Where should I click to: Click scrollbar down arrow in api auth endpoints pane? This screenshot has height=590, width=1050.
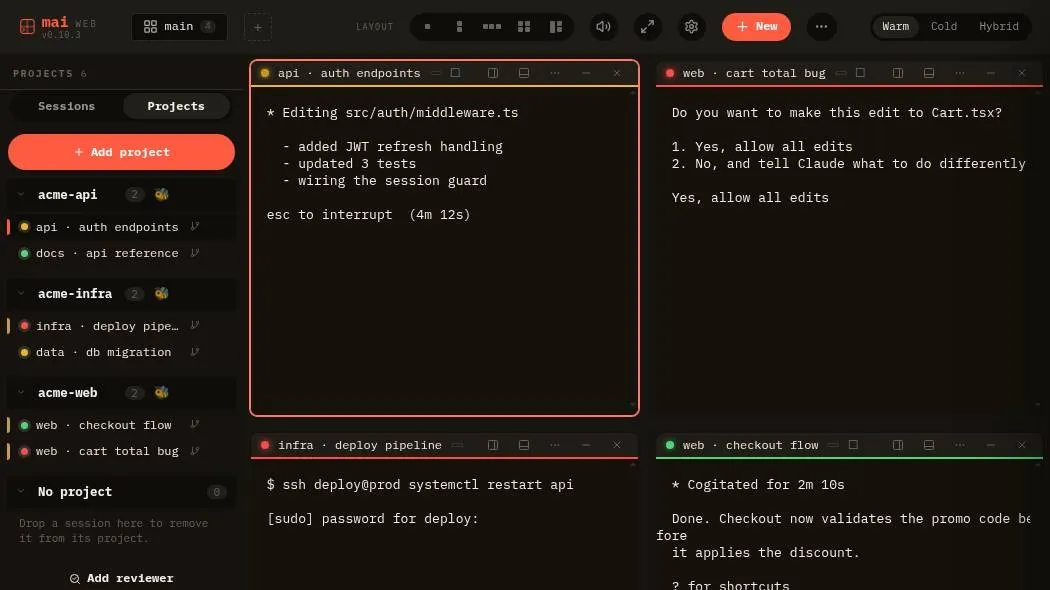pos(633,404)
